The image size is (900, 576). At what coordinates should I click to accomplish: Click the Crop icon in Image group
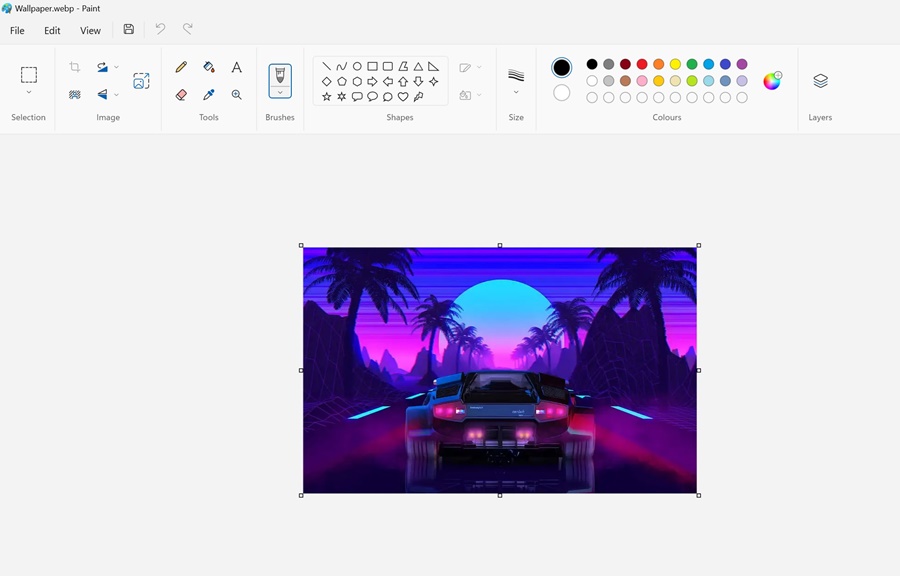pyautogui.click(x=75, y=67)
